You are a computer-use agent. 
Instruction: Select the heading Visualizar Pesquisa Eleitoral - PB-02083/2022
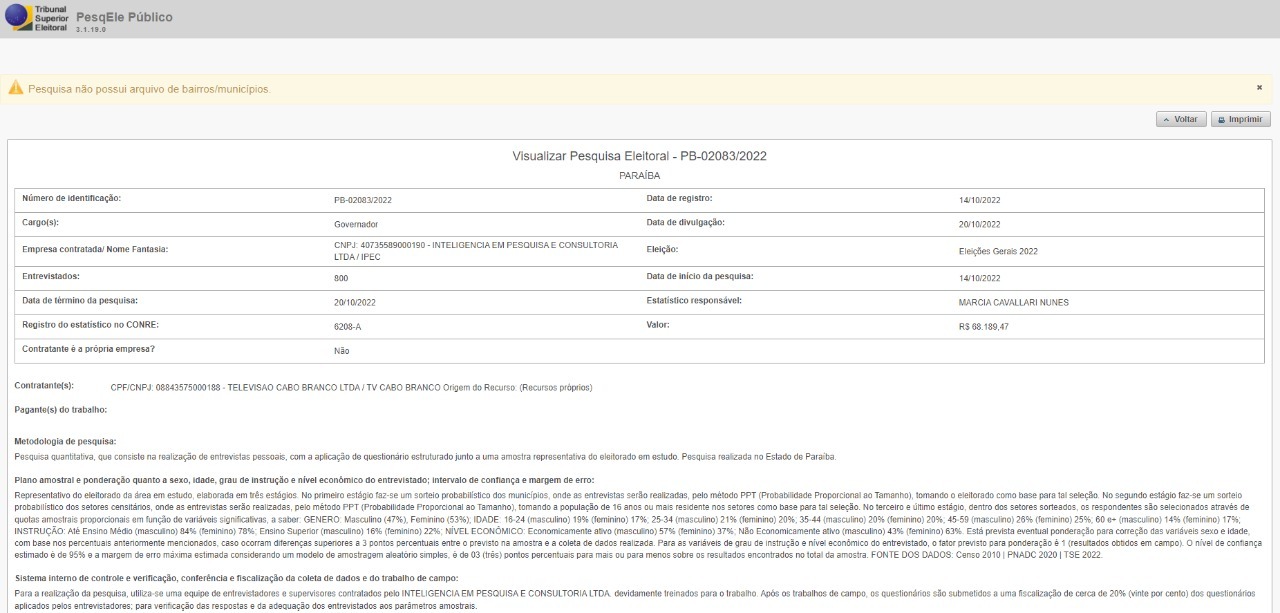click(x=640, y=156)
